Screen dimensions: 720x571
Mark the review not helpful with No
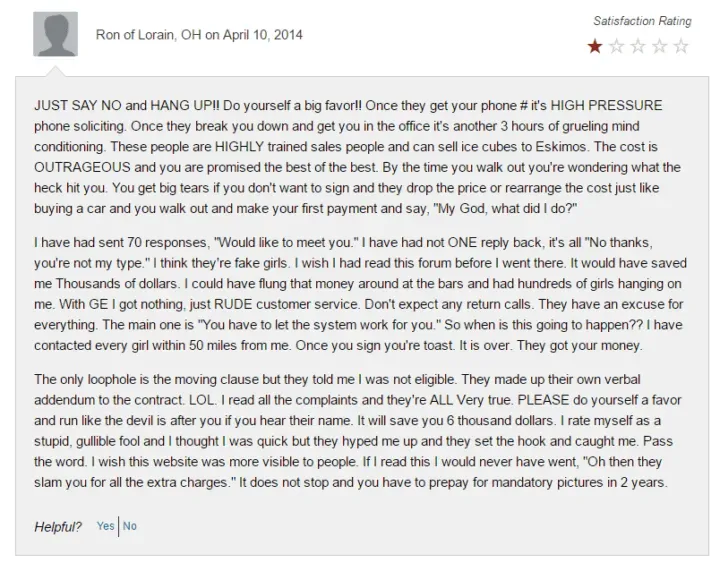click(130, 526)
